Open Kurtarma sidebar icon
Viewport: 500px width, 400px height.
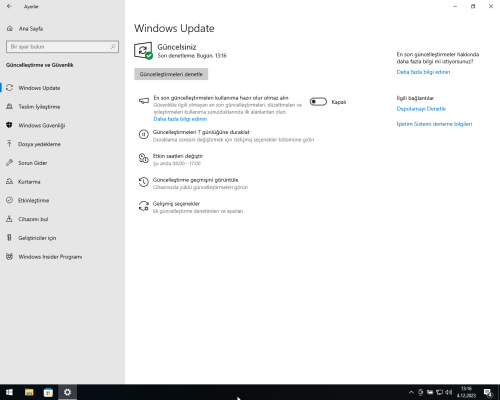click(x=9, y=181)
